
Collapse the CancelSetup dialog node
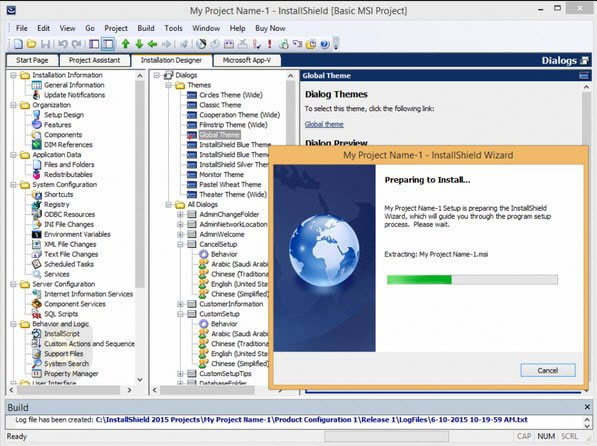(180, 244)
